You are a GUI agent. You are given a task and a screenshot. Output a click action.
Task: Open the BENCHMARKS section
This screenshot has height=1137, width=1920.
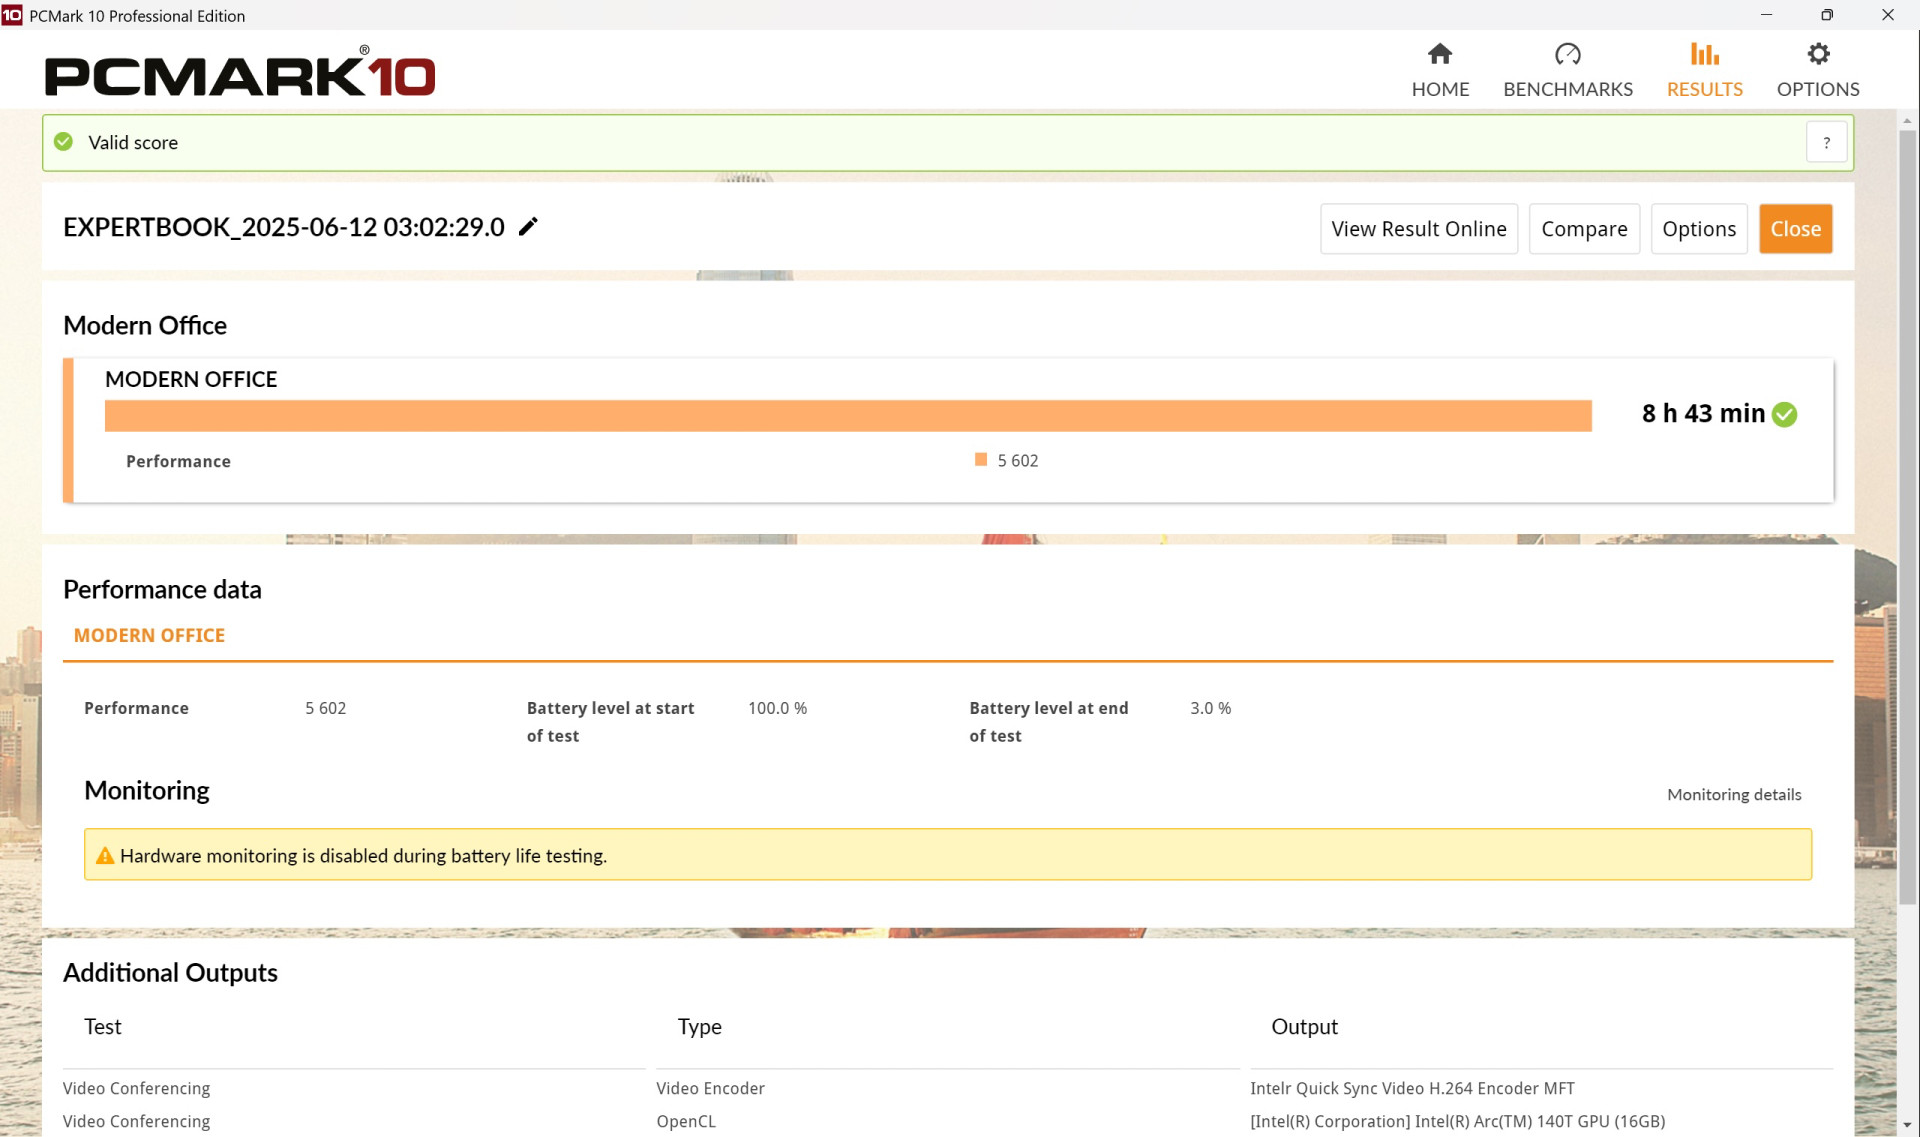coord(1567,70)
